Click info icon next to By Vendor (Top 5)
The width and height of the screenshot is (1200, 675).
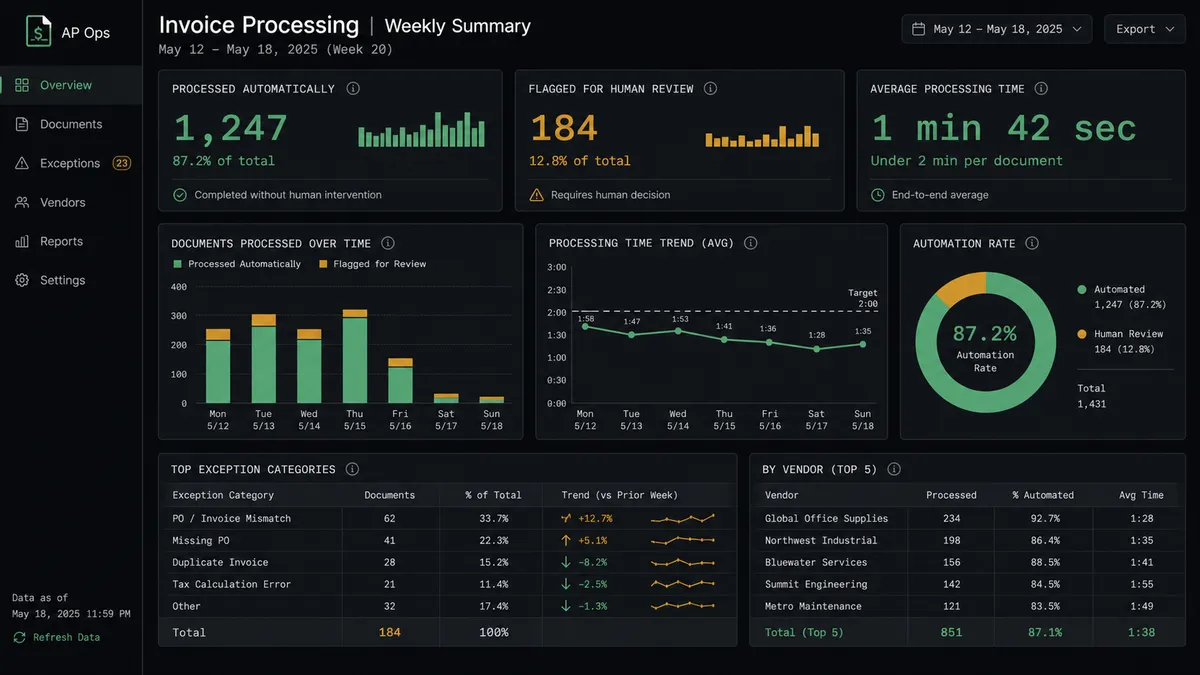(894, 469)
